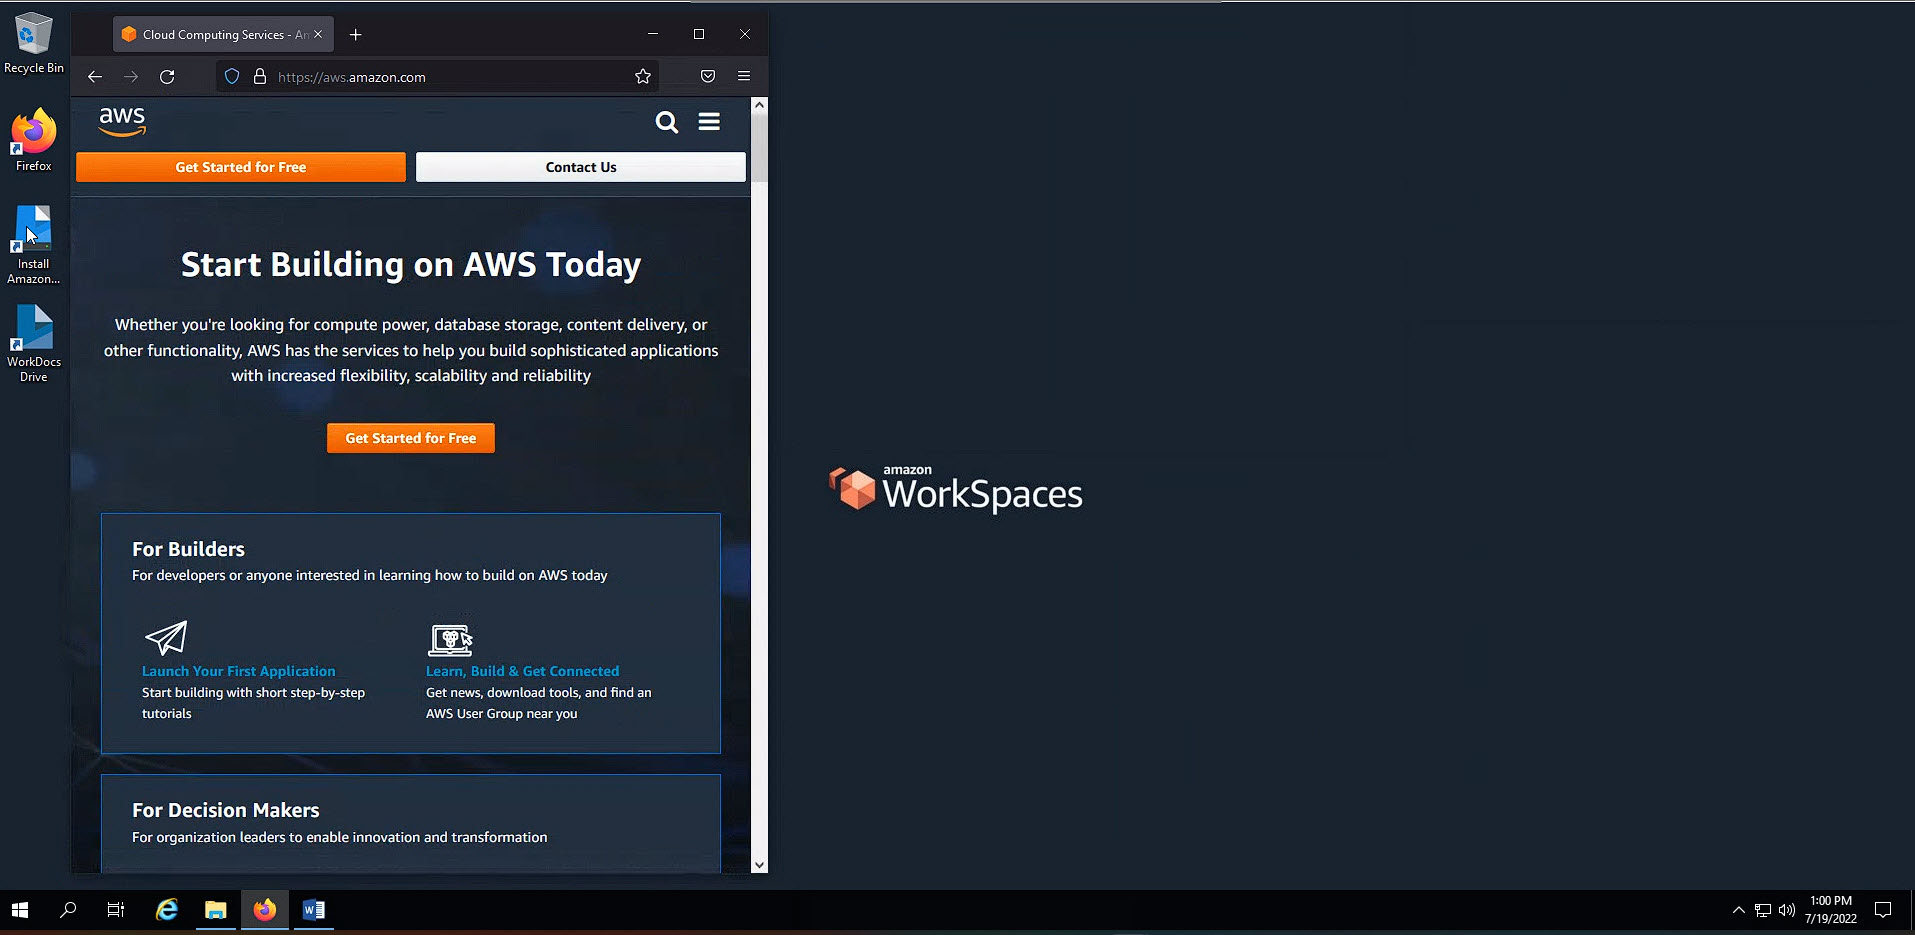Open a new browser tab
Viewport: 1915px width, 935px height.
pos(355,34)
